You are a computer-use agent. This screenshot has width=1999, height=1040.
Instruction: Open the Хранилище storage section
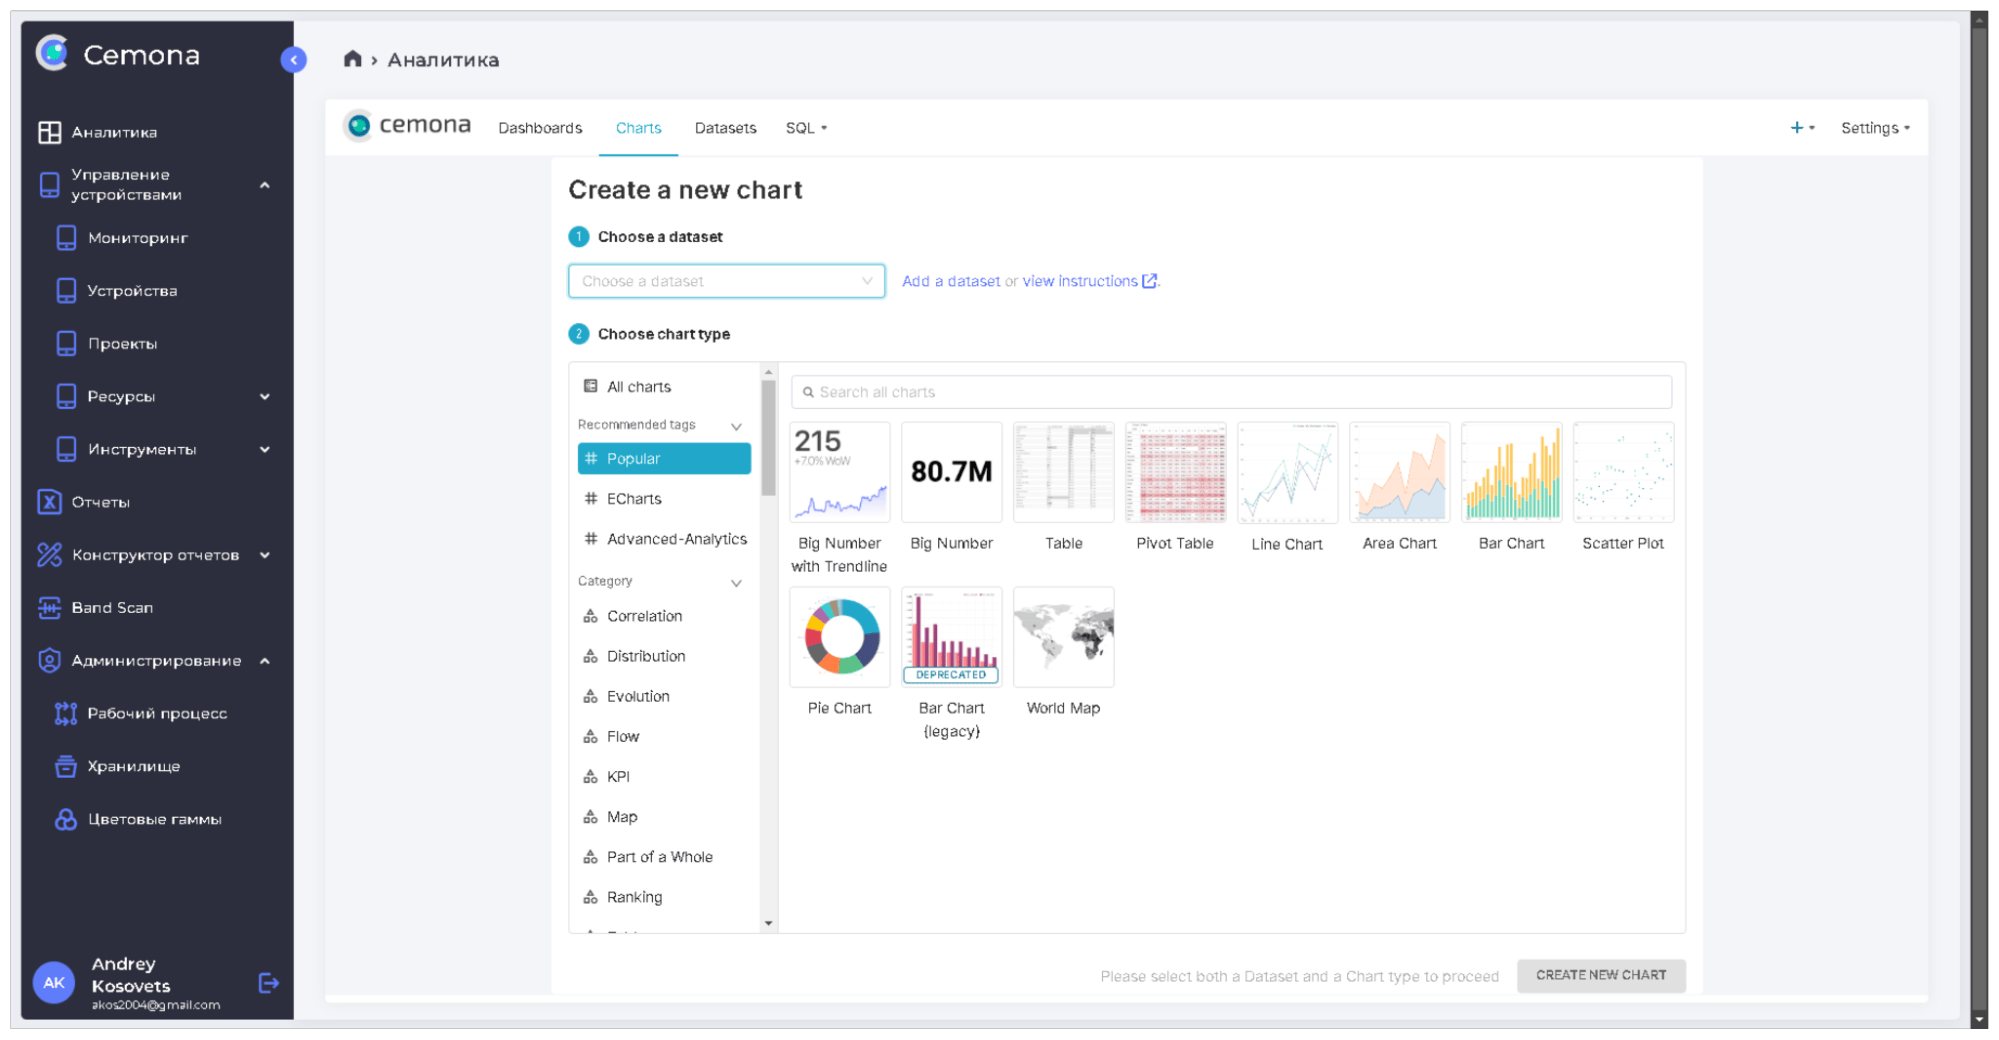(x=133, y=766)
